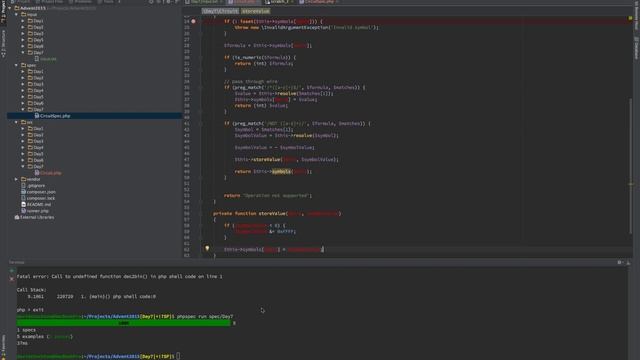Image resolution: width=640 pixels, height=360 pixels.
Task: Open composer.lock in the project tree
Action: point(41,198)
